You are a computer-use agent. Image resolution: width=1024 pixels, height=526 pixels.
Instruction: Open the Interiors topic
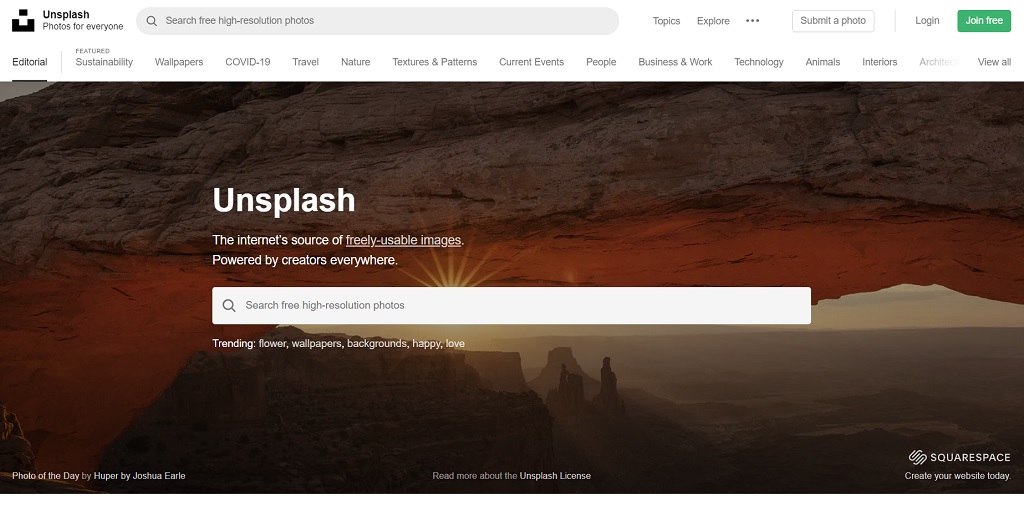click(x=880, y=62)
